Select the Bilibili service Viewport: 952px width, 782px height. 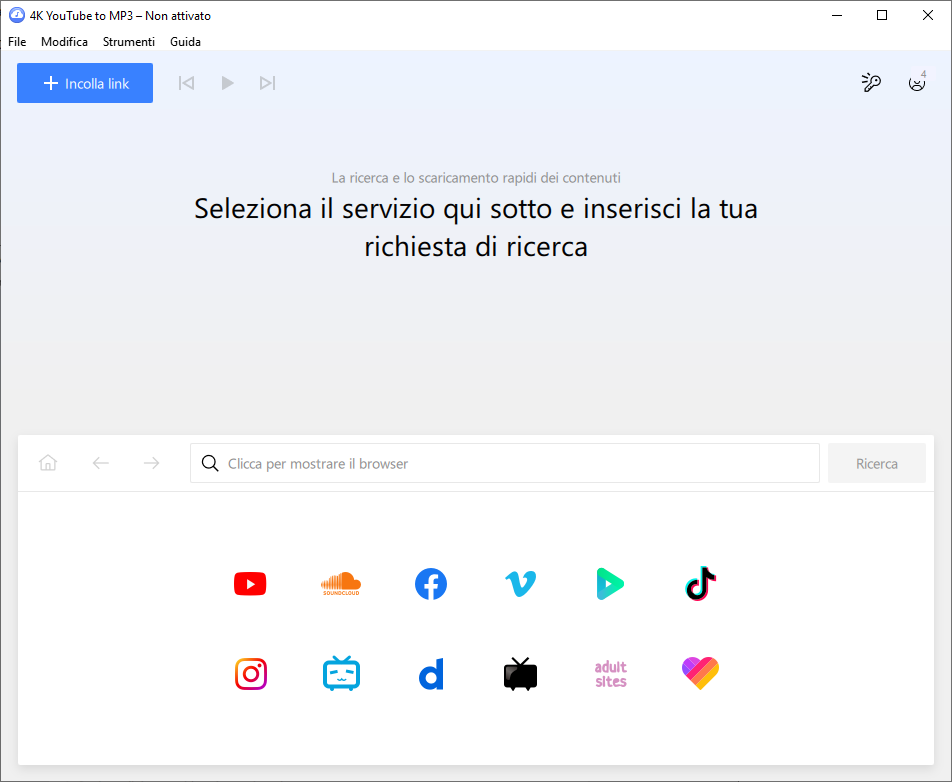(x=341, y=673)
